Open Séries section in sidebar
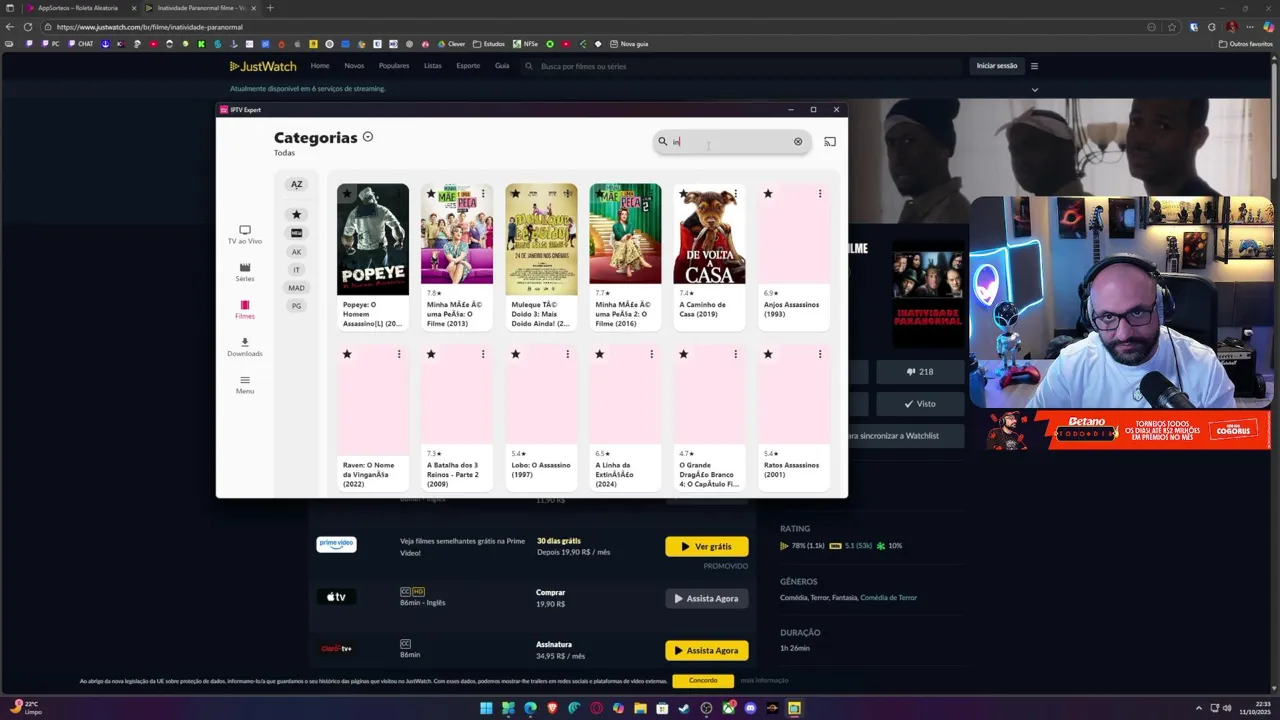 click(x=245, y=272)
